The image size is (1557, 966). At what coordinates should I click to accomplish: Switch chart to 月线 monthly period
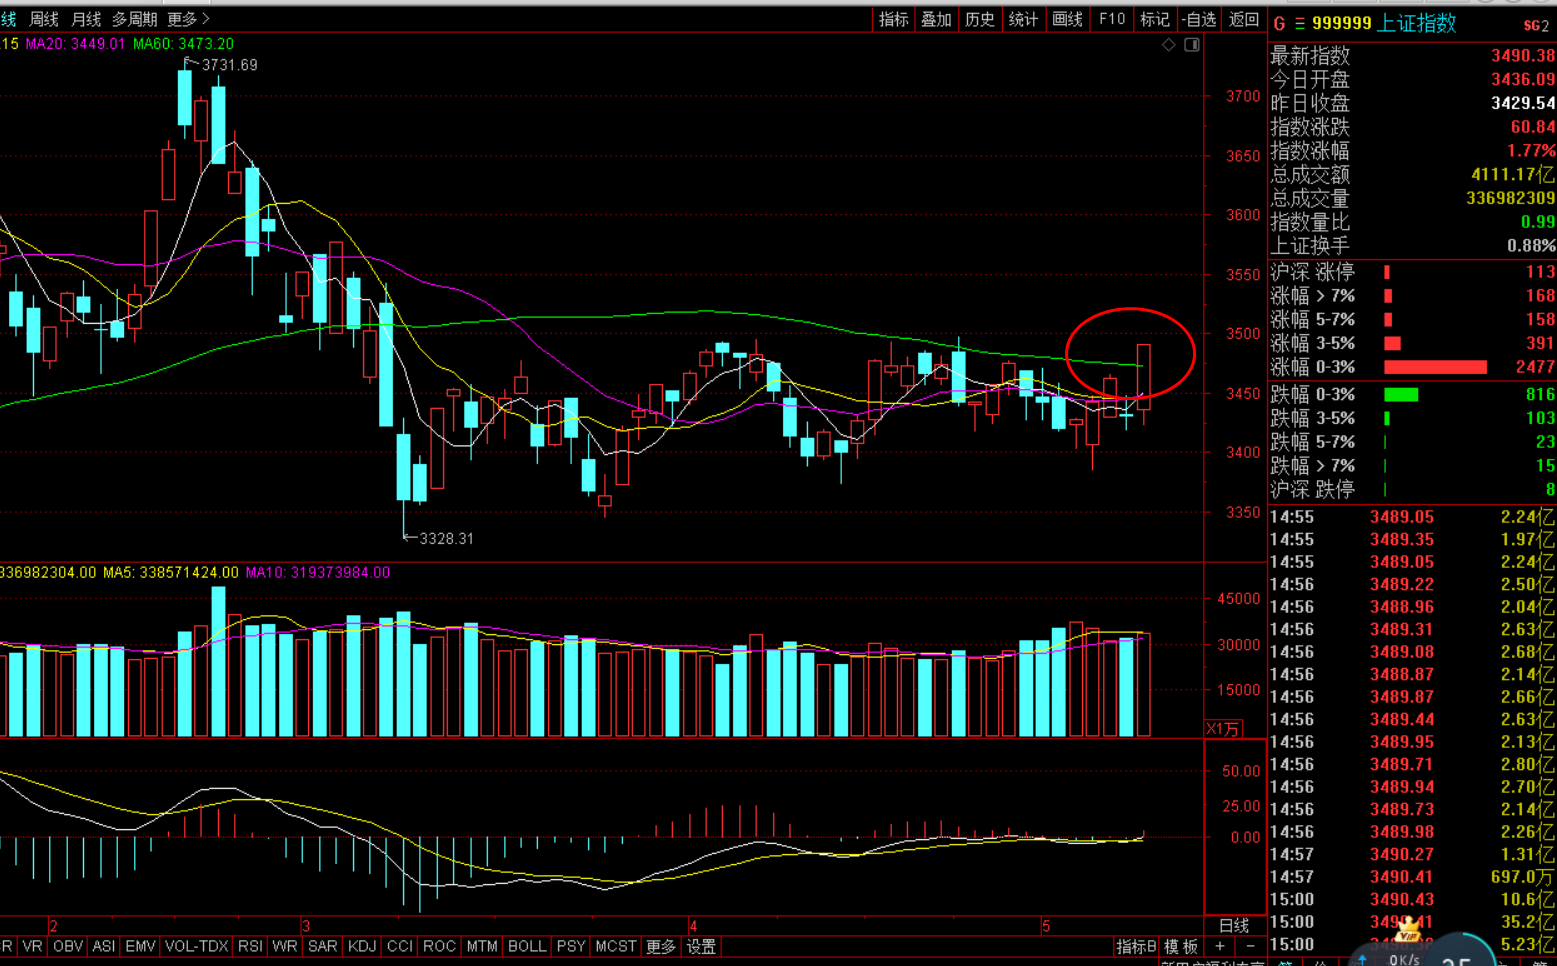(x=86, y=19)
